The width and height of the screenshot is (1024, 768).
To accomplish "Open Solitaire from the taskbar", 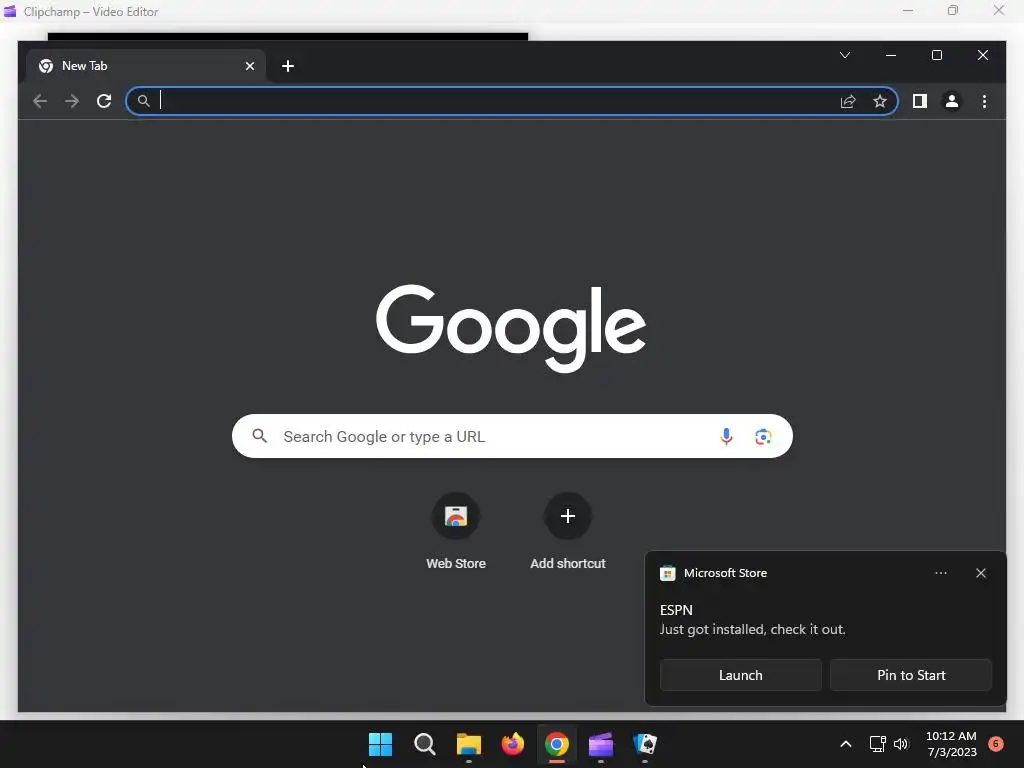I will click(x=645, y=744).
